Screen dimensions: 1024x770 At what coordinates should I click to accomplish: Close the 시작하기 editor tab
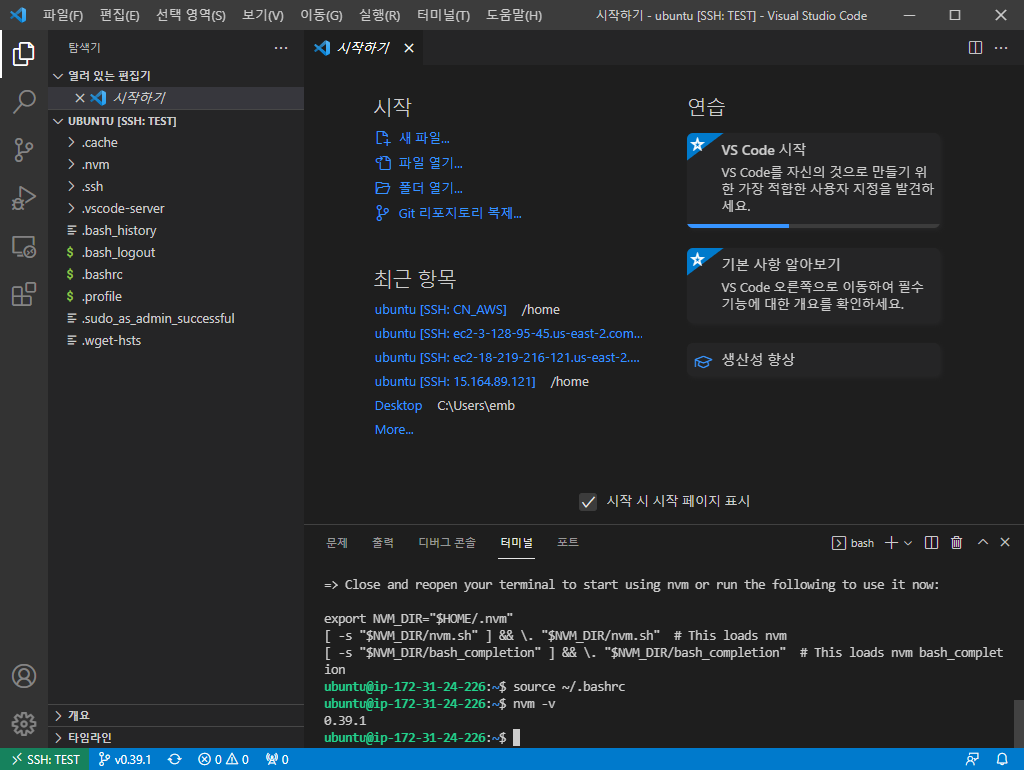pyautogui.click(x=409, y=48)
